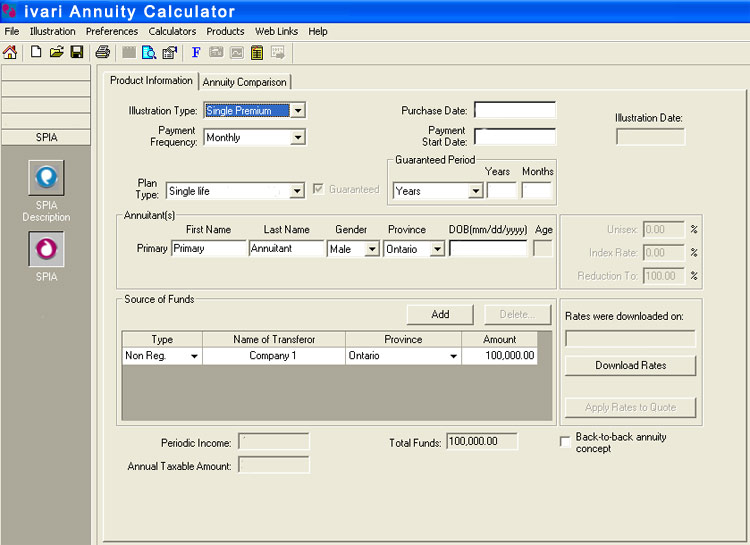The height and width of the screenshot is (545, 750).
Task: Open the Calculators menu
Action: (x=172, y=32)
